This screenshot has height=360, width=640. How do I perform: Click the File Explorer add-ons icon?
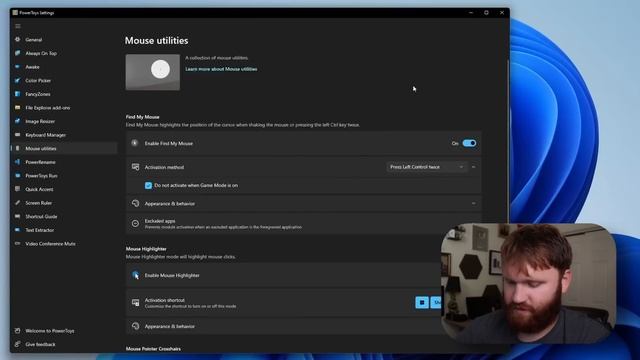pos(18,107)
